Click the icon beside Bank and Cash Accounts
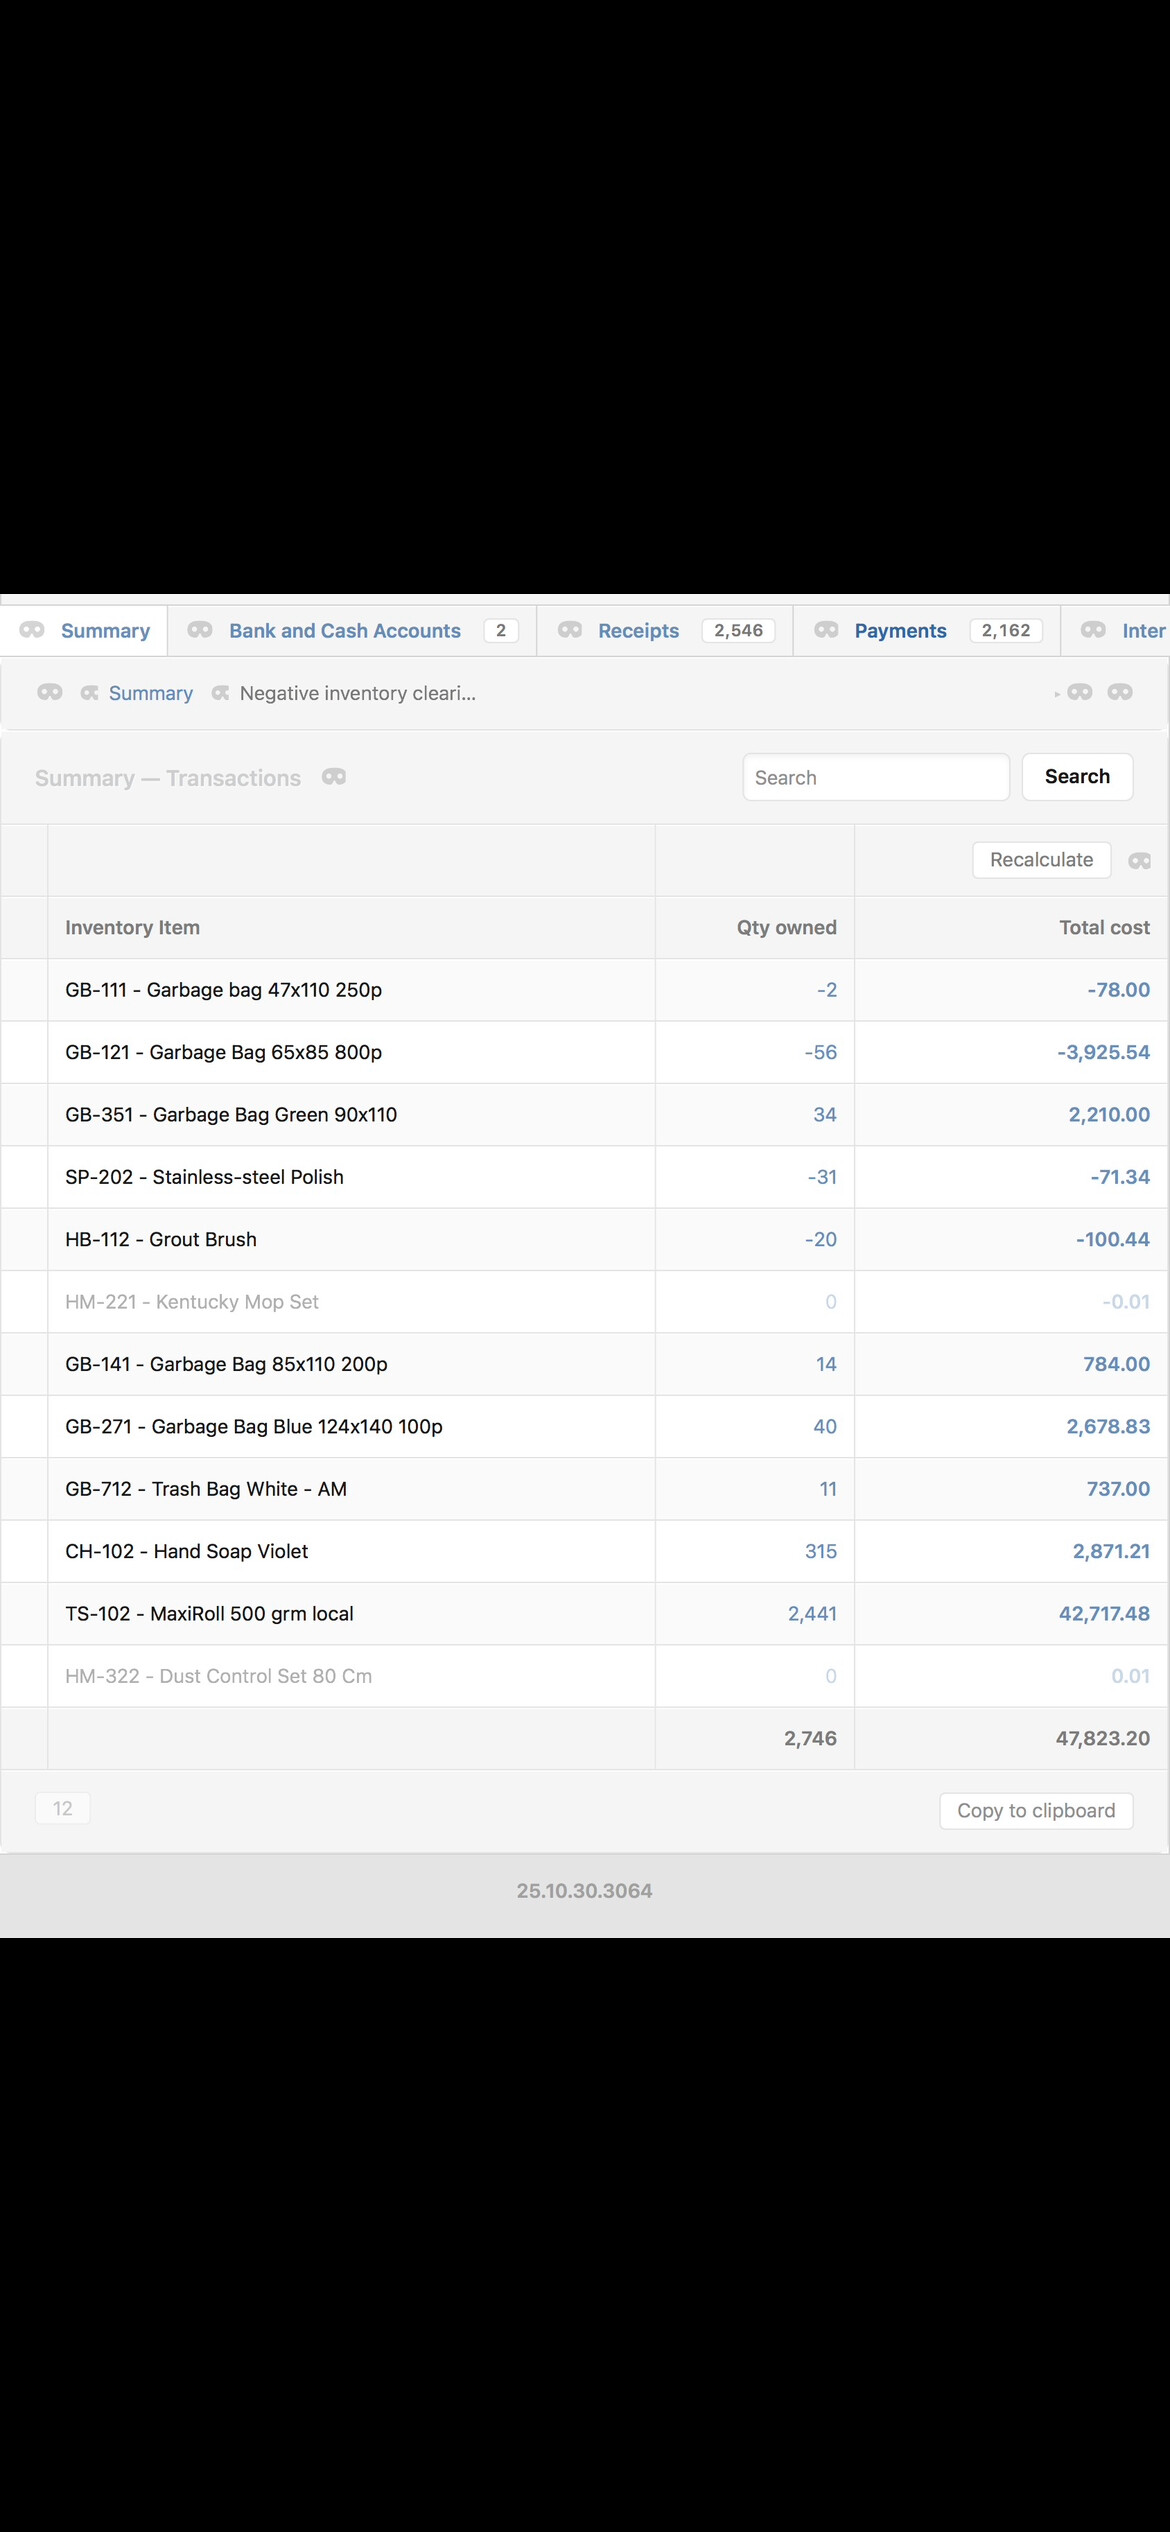Viewport: 1170px width, 2532px height. (x=200, y=630)
